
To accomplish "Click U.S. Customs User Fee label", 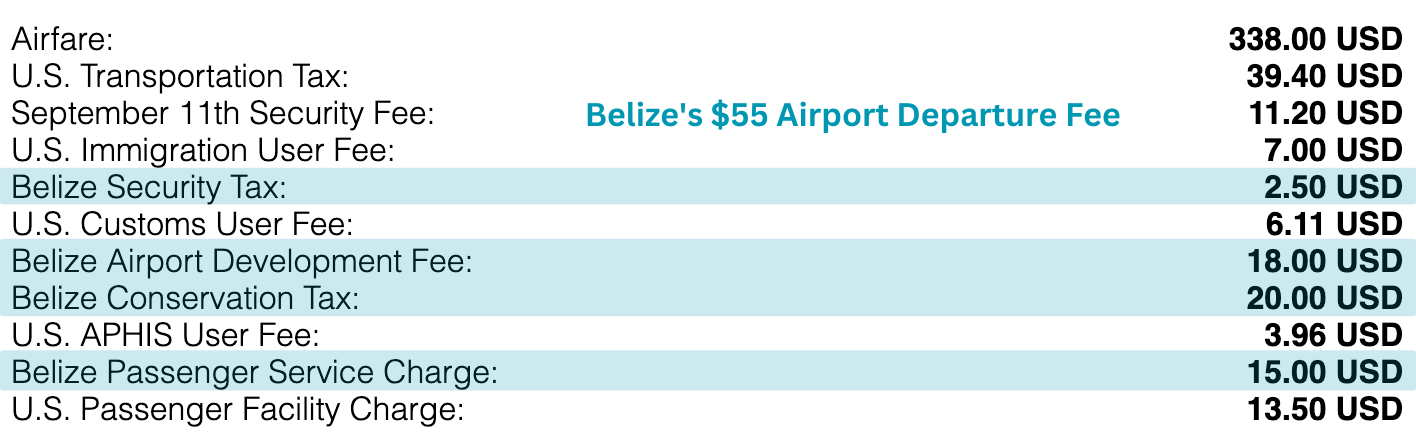I will [183, 224].
